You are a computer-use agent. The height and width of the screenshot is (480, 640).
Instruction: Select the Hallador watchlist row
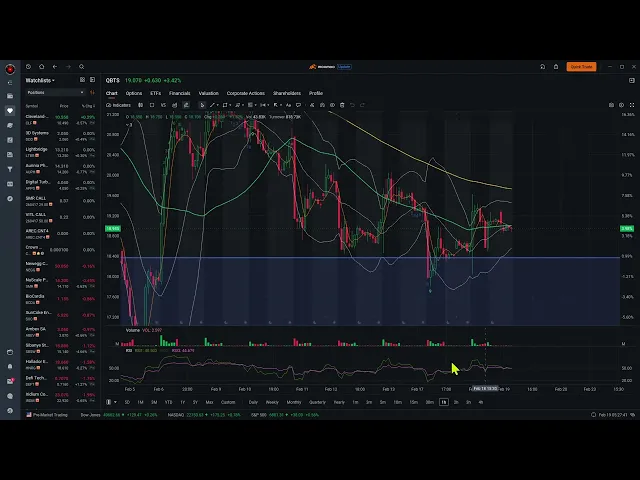click(60, 364)
